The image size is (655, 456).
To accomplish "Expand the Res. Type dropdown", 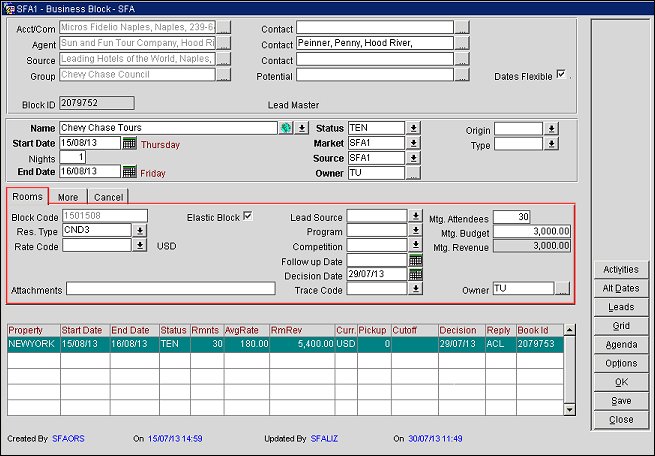I will [x=139, y=230].
